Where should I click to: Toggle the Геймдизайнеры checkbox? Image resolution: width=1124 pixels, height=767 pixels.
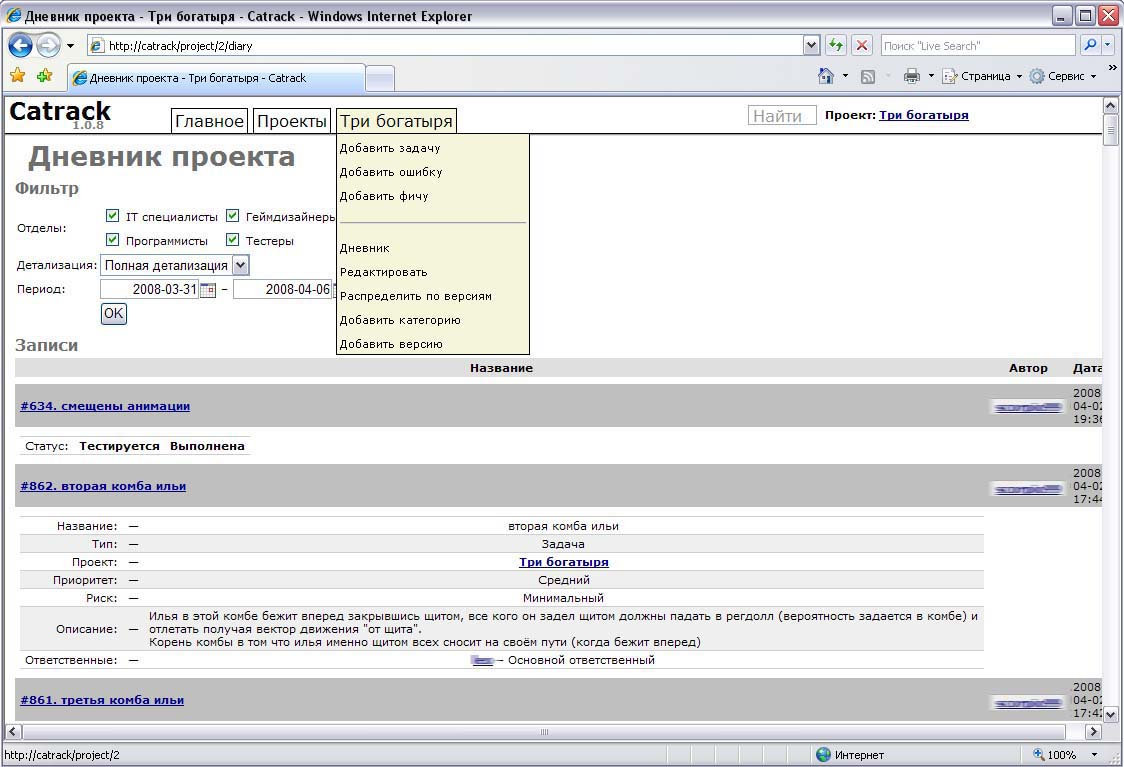click(233, 216)
